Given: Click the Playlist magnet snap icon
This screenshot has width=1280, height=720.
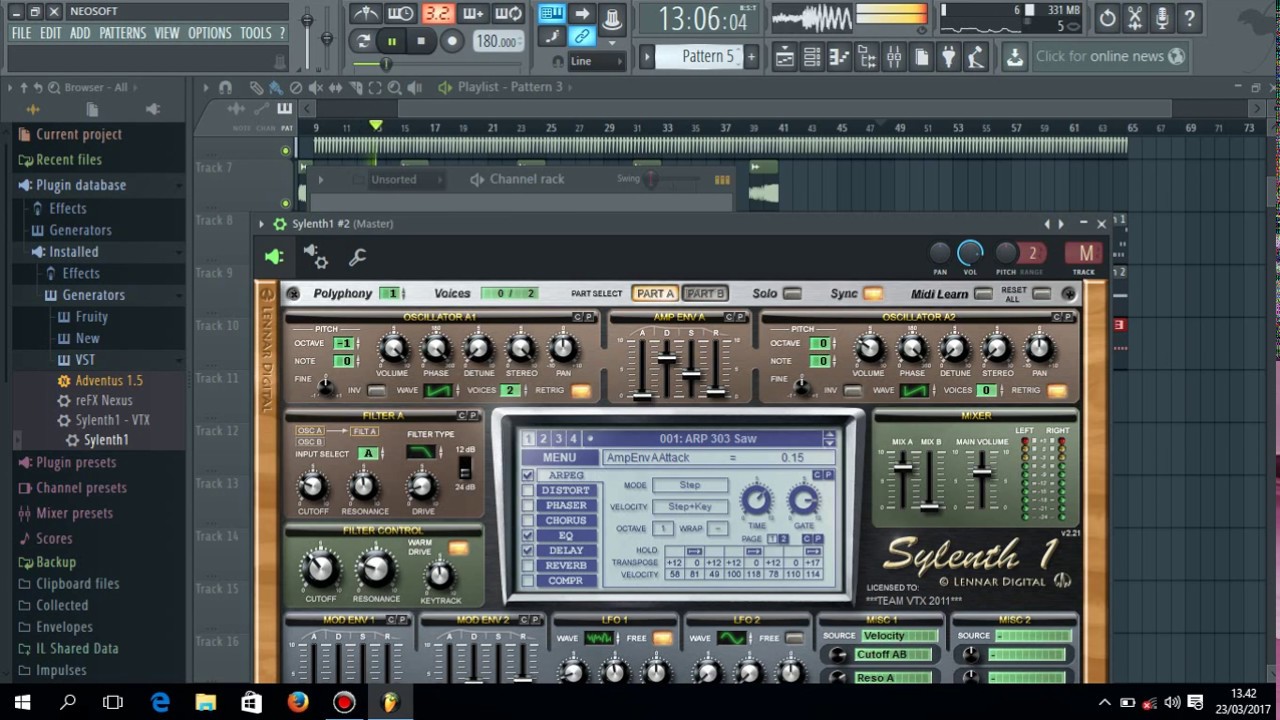Looking at the screenshot, I should point(226,88).
